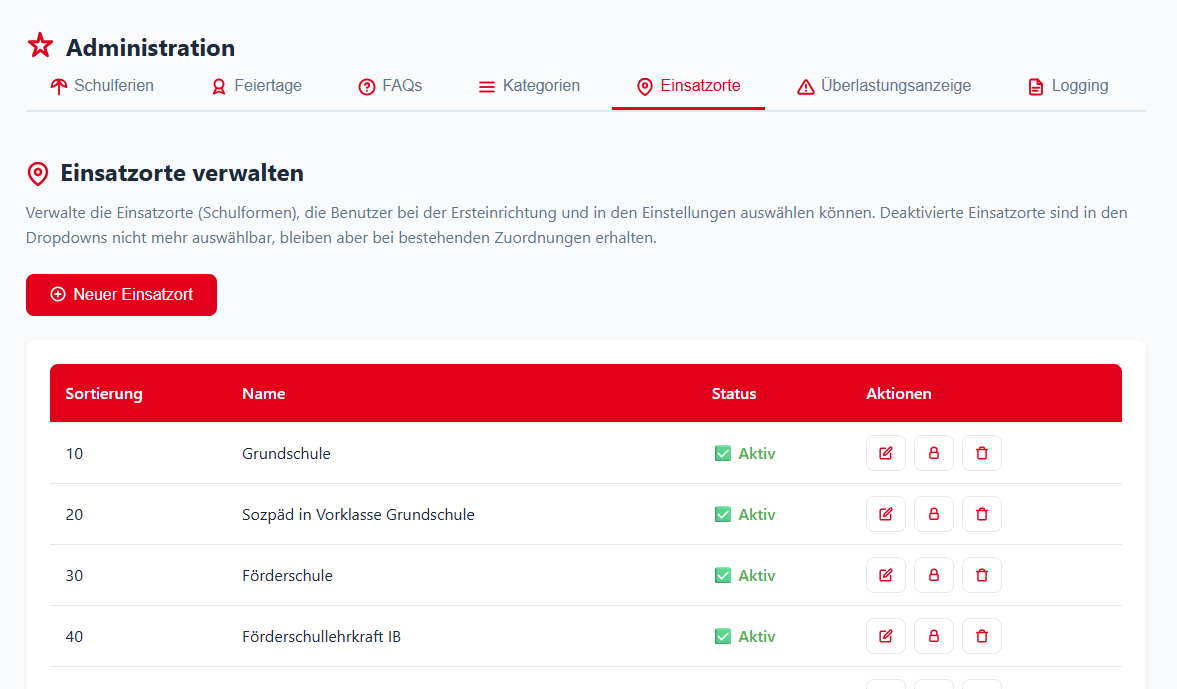This screenshot has height=689, width=1177.
Task: Click green Aktiv checkmark for Grundschule
Action: pos(723,453)
